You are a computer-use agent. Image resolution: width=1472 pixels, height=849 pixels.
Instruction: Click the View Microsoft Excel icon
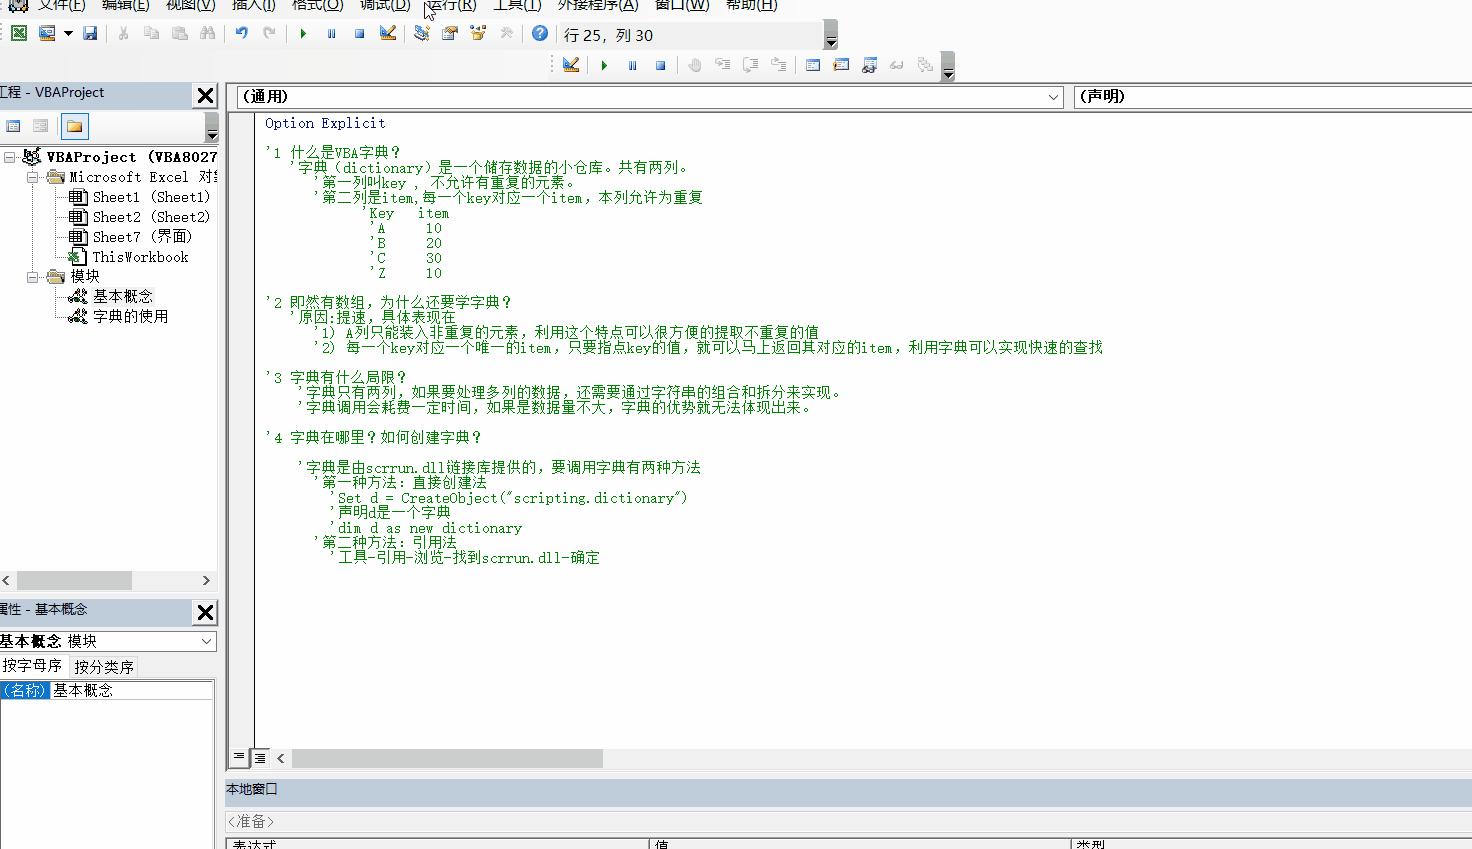18,34
